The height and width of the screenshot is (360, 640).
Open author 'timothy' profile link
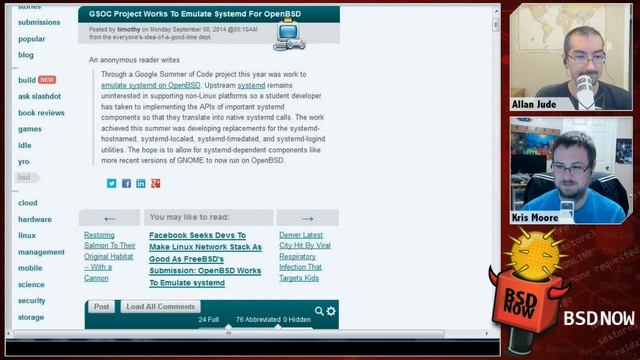129,29
